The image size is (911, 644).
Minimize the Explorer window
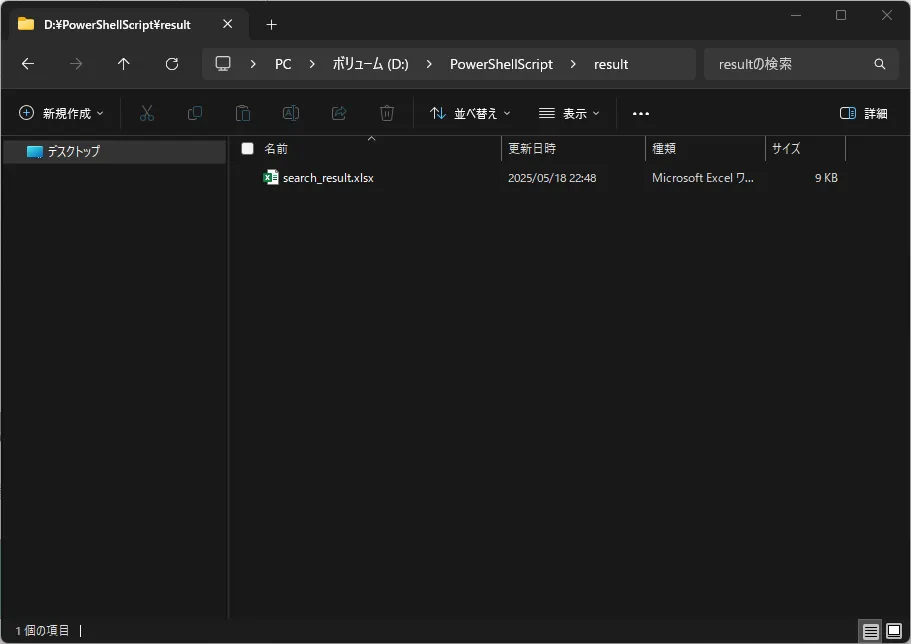tap(796, 16)
